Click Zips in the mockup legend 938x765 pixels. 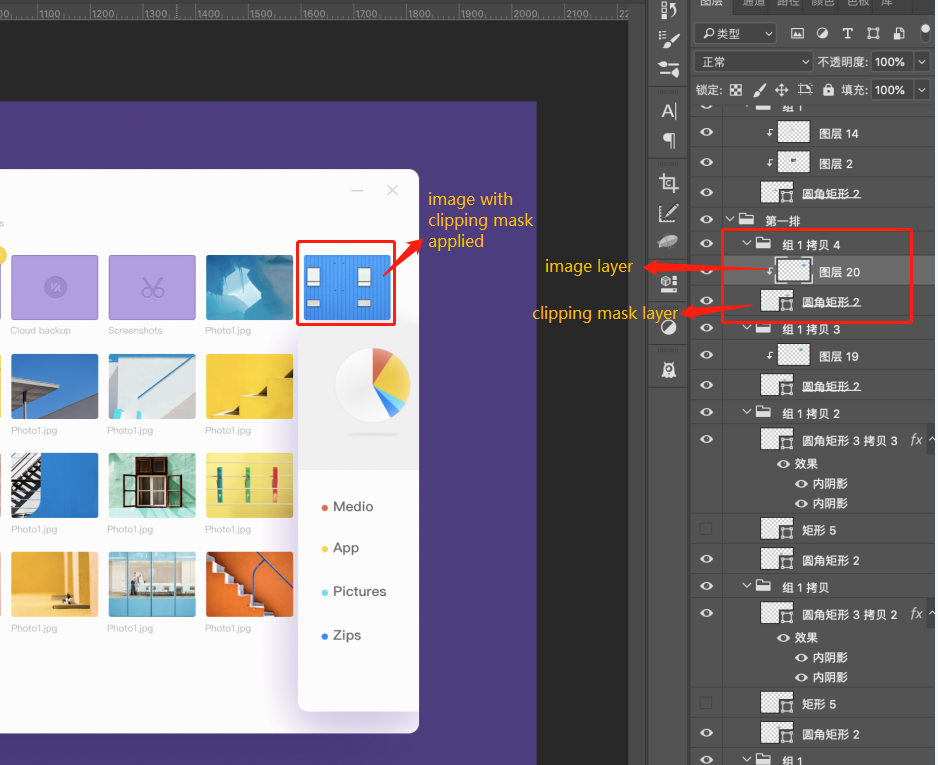347,635
